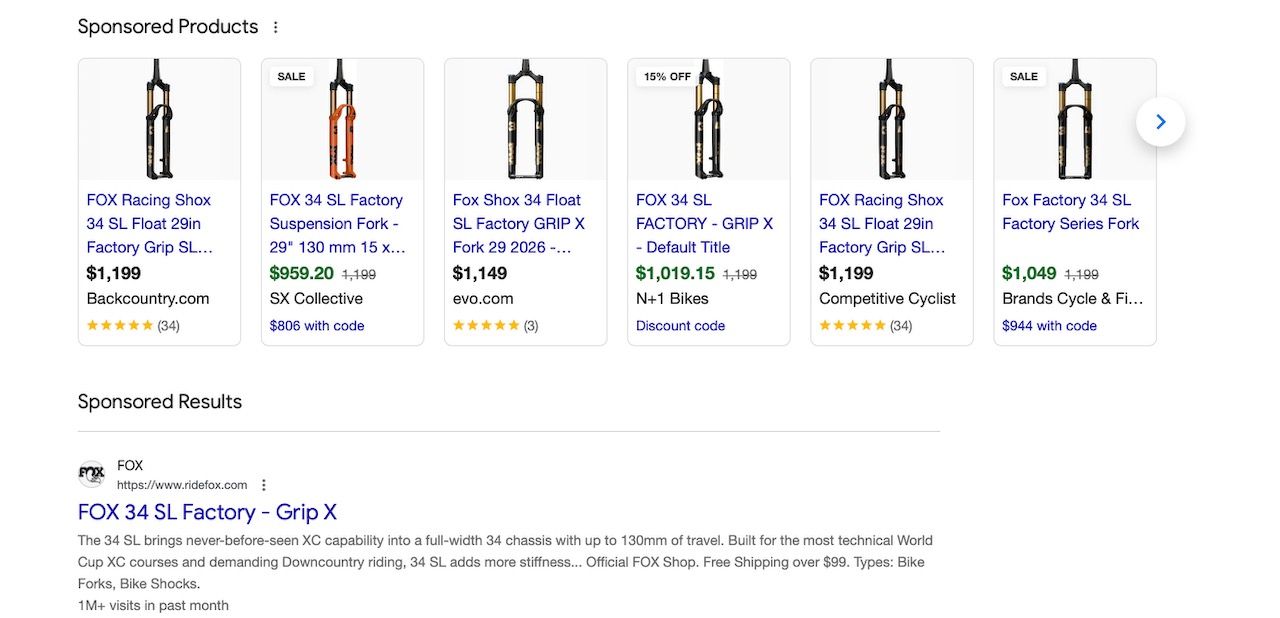Open orange FOX 34 SL fork image

342,120
